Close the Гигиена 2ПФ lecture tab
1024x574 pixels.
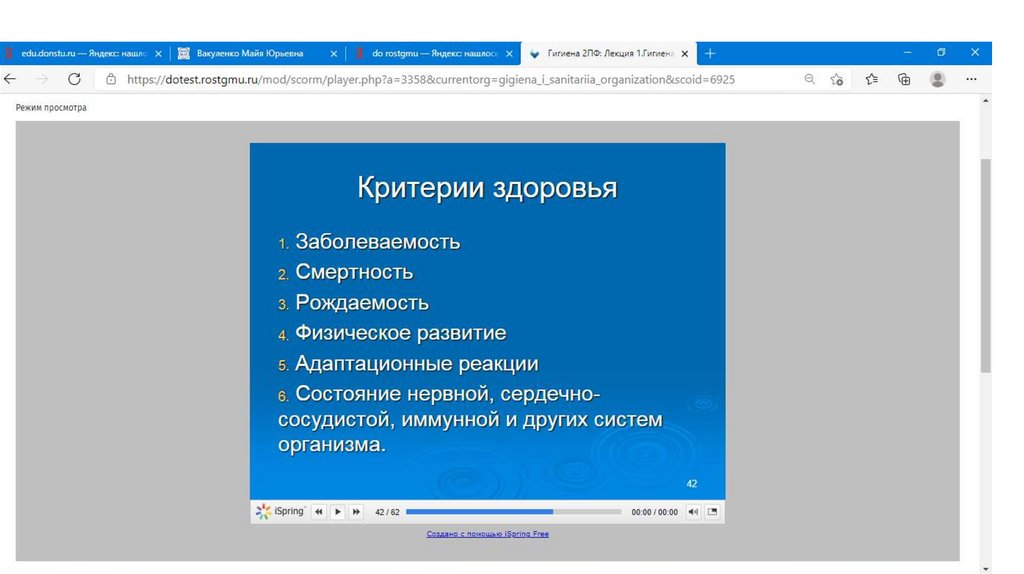click(684, 54)
